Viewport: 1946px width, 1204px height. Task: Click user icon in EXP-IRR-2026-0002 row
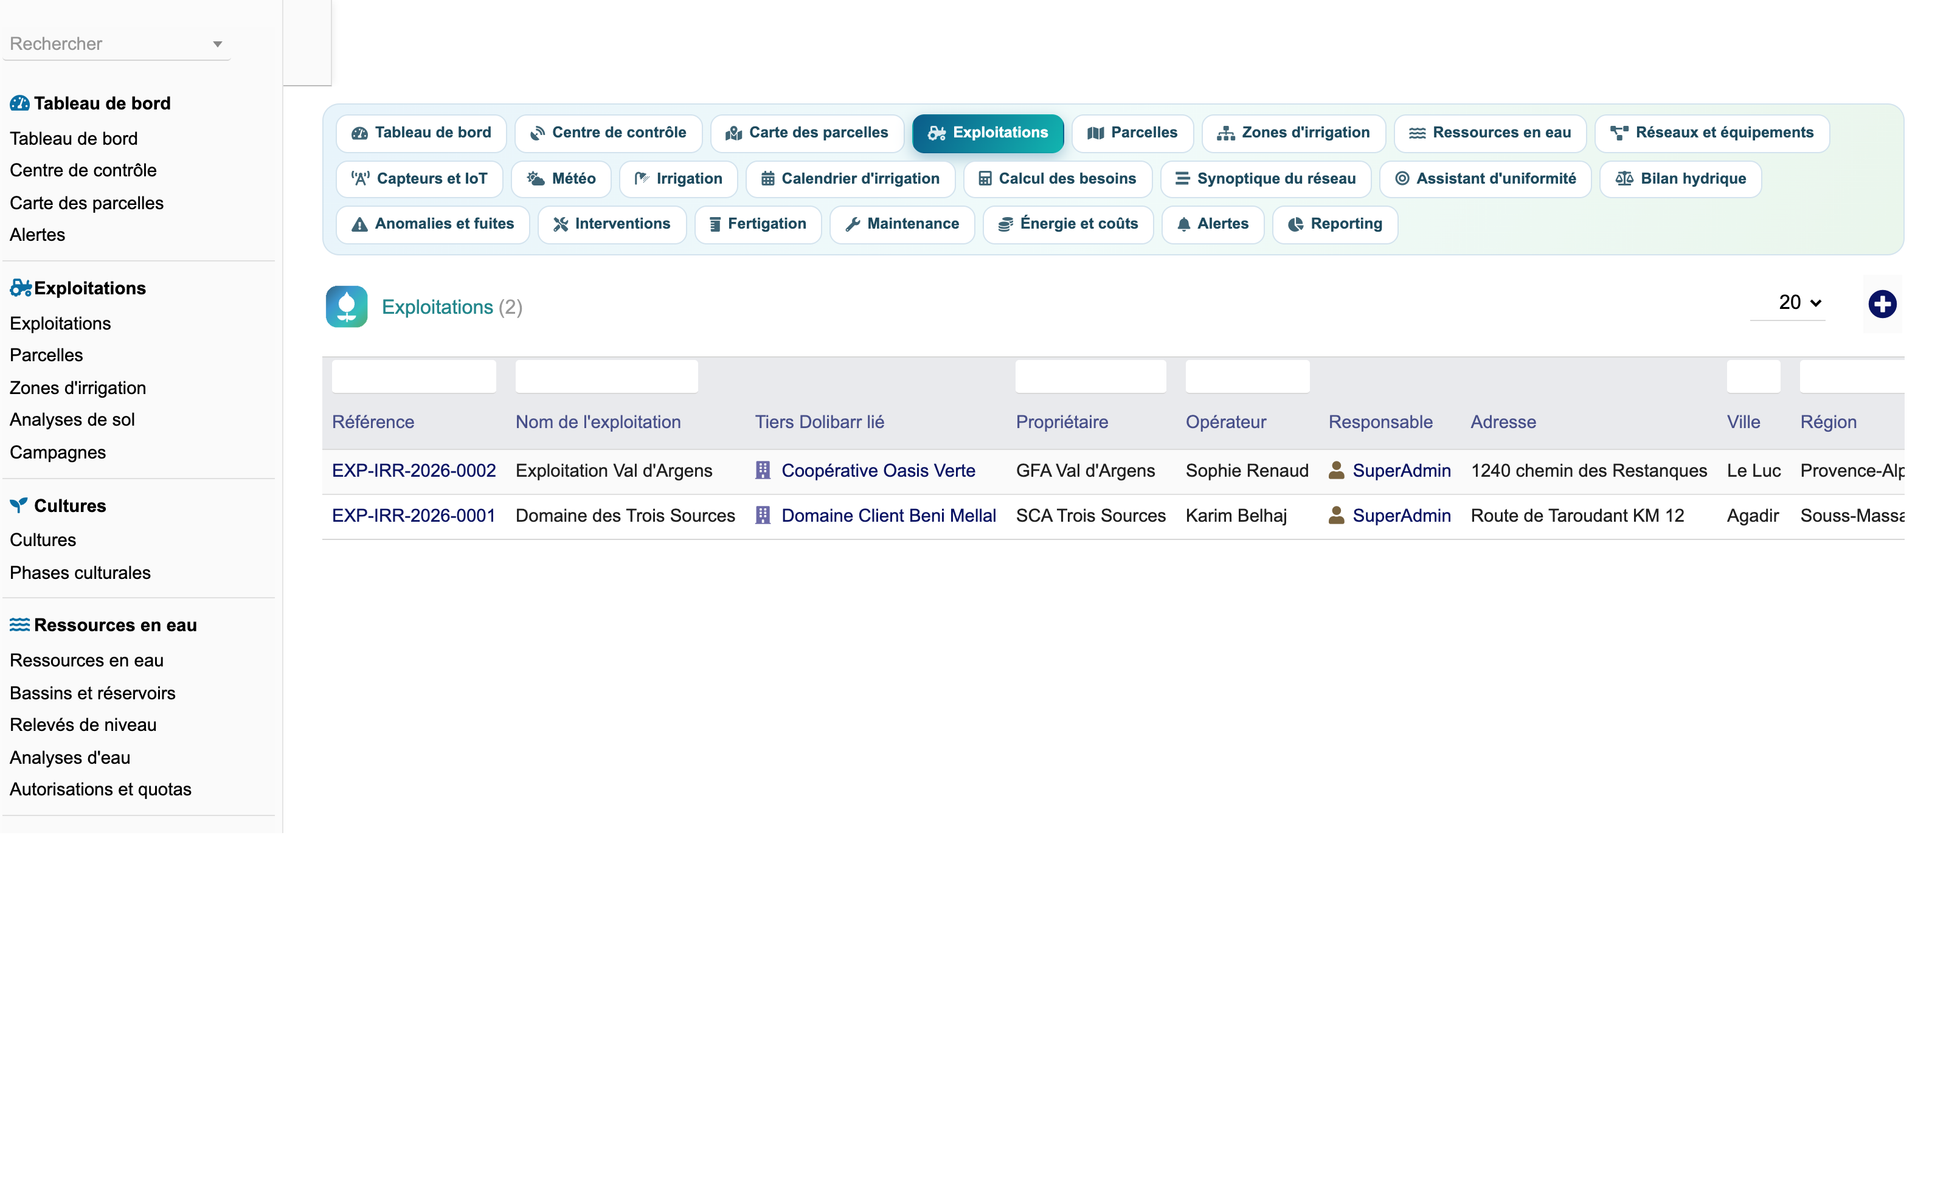[1336, 470]
